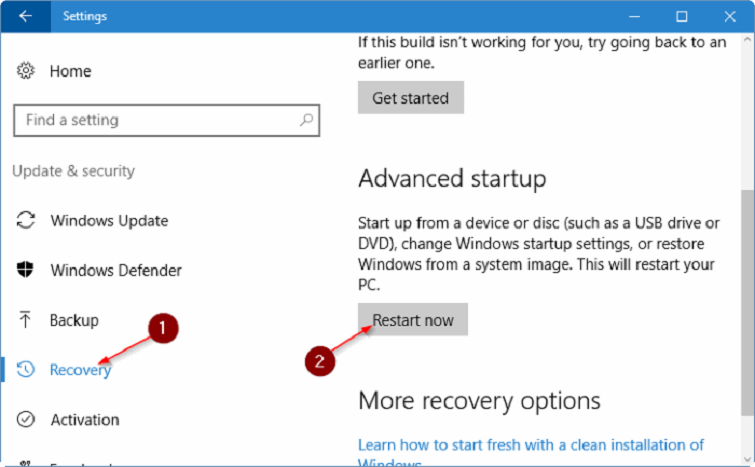755x467 pixels.
Task: Open the Activation settings page
Action: 84,420
